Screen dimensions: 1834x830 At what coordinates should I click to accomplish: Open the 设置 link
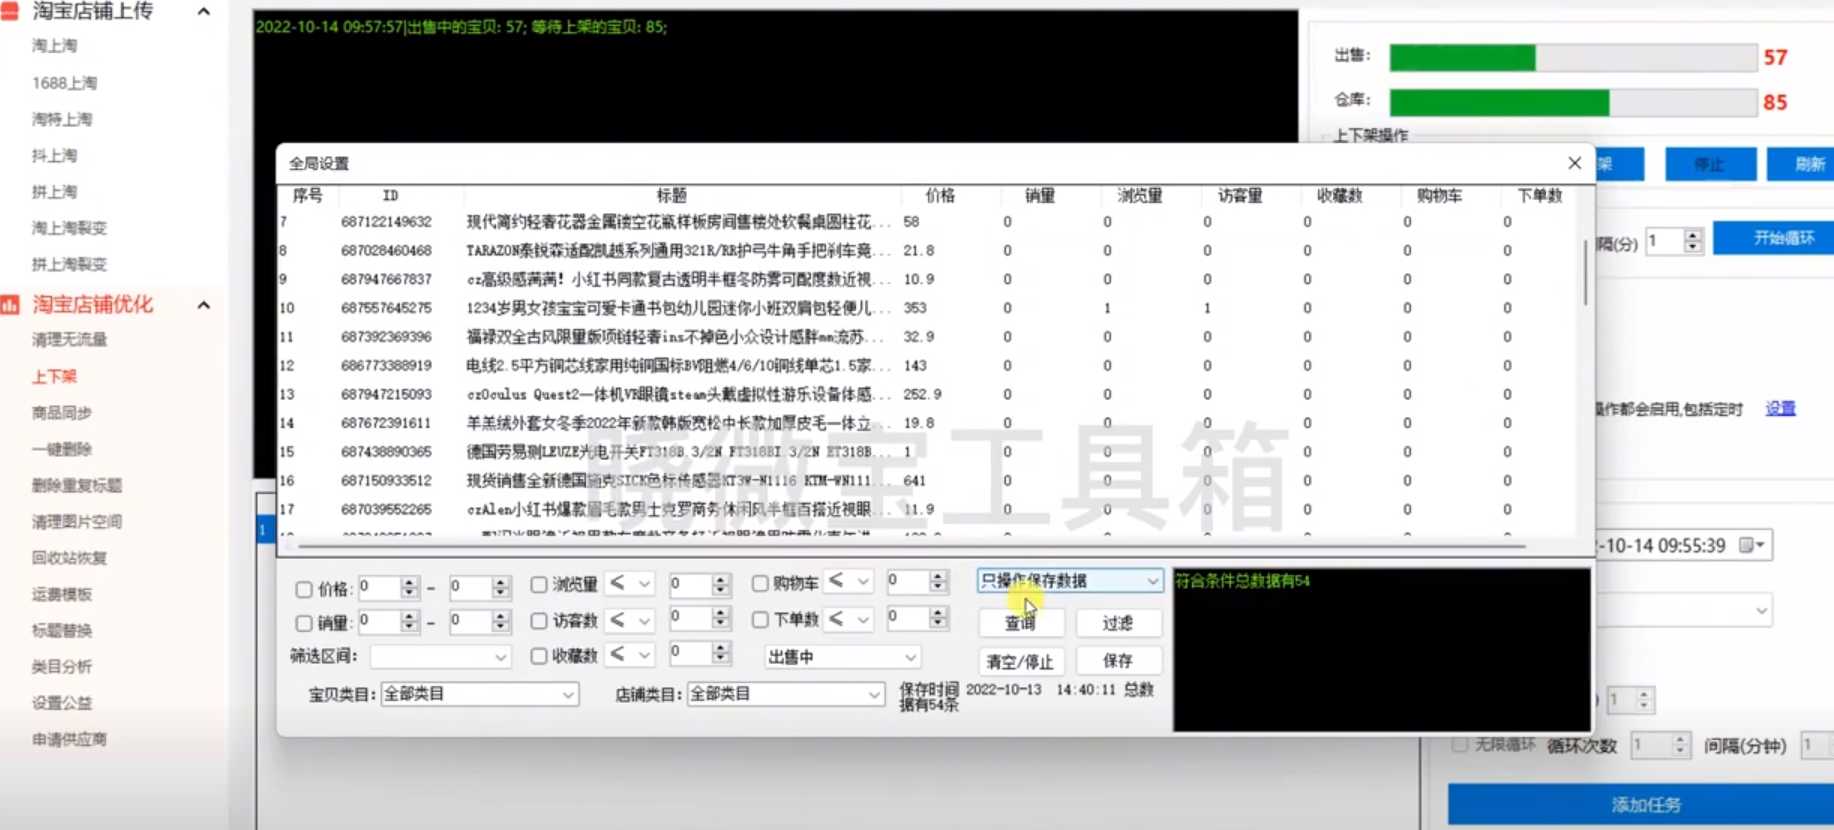[1780, 408]
